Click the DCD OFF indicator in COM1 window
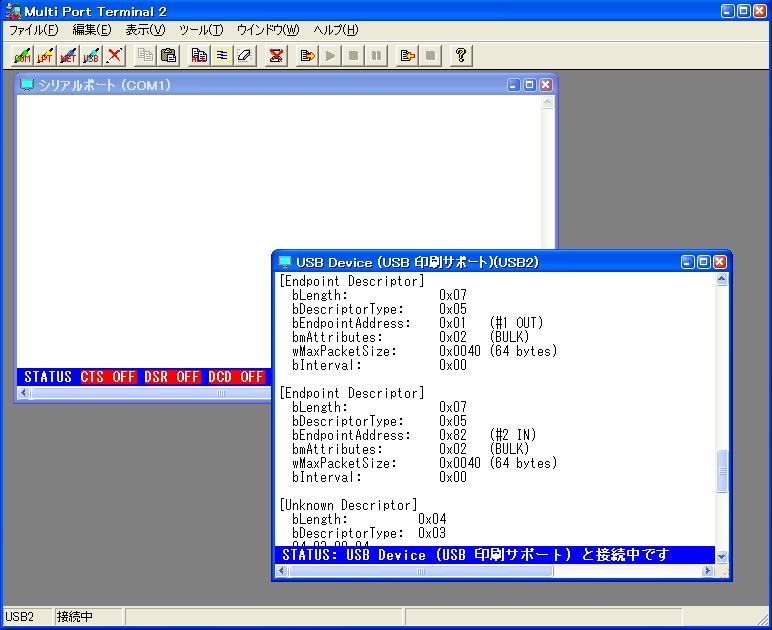The image size is (772, 630). coord(236,377)
